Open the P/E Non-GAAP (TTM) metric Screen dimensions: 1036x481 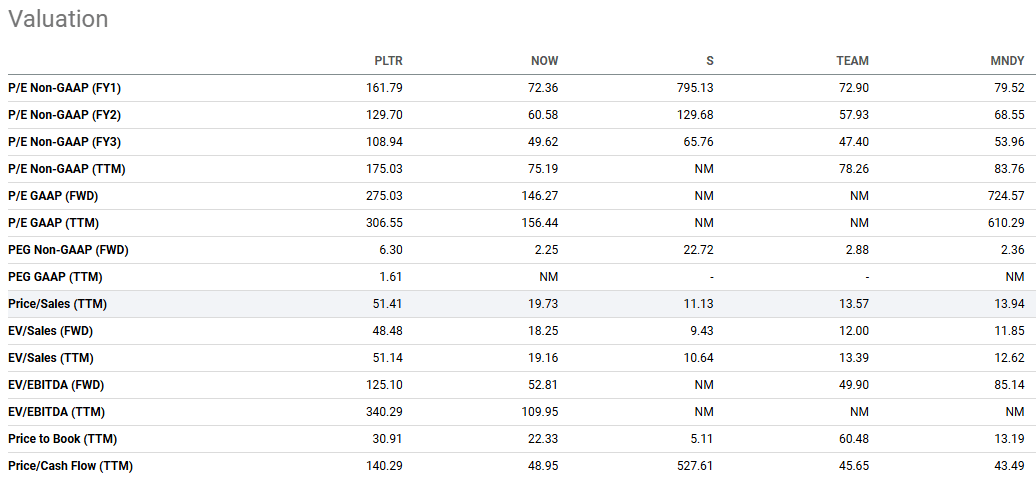tap(66, 169)
